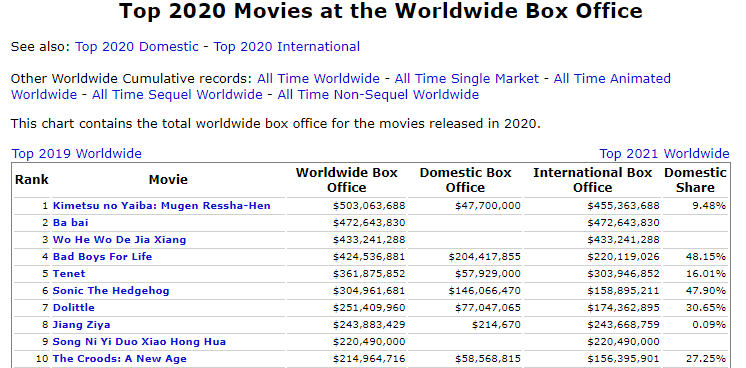Open Sonic The Hedgehog movie page
The image size is (746, 368).
point(111,290)
